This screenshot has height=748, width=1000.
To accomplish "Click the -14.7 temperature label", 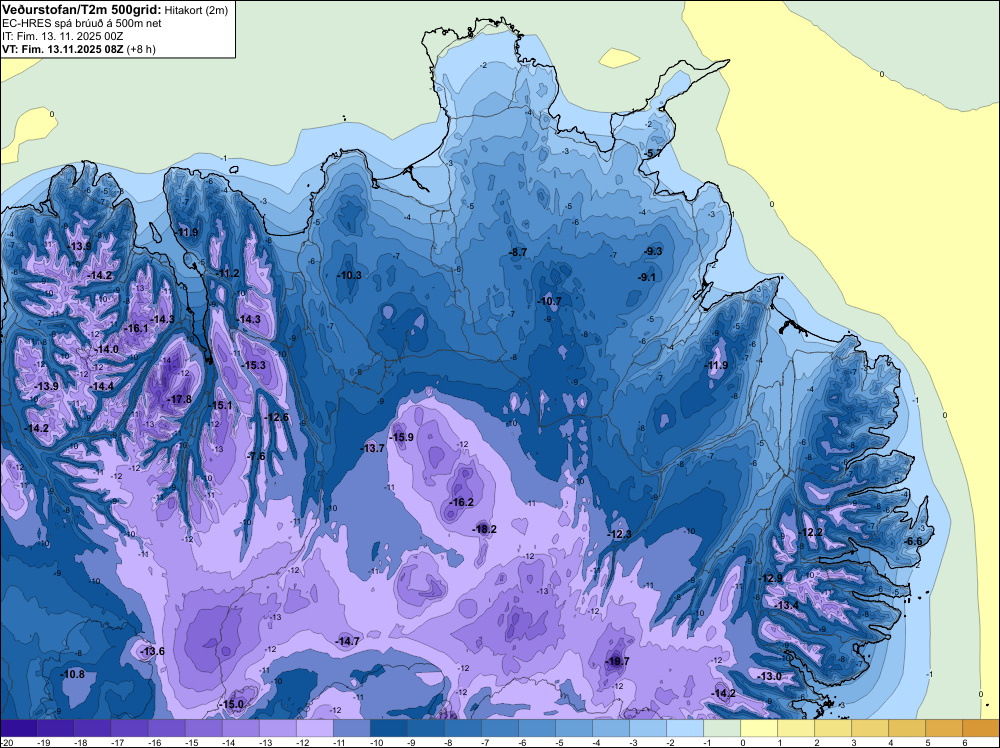I will (348, 641).
